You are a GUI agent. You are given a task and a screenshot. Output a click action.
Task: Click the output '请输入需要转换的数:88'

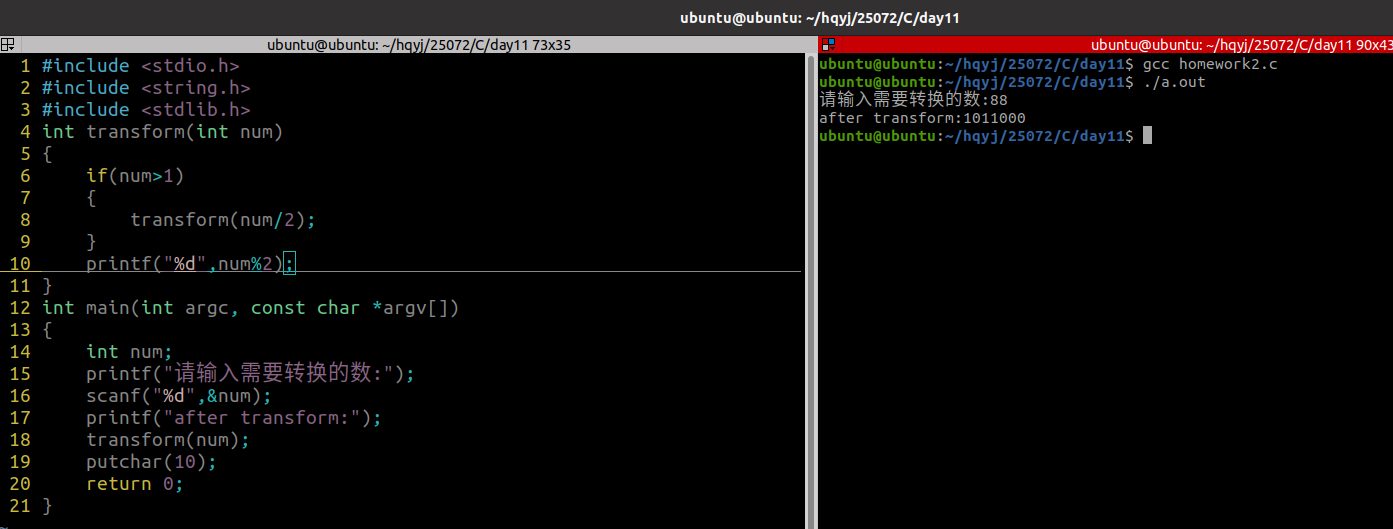[913, 100]
